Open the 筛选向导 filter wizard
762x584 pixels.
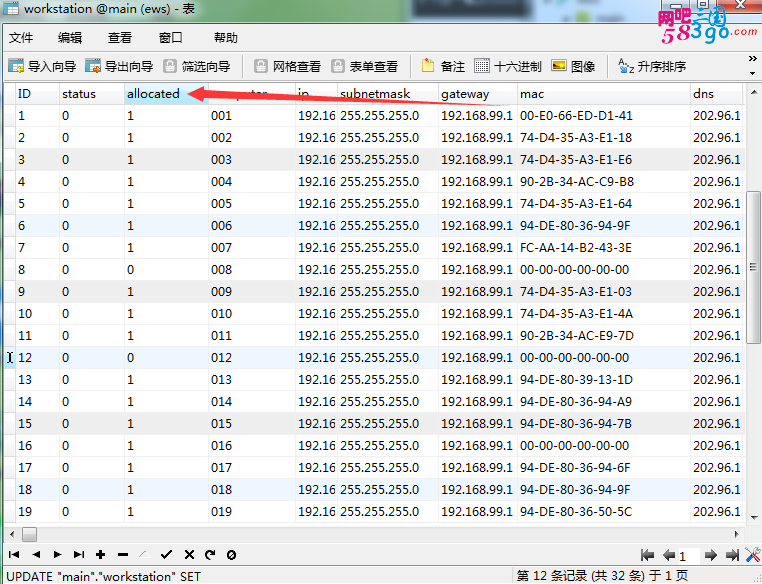click(x=196, y=67)
